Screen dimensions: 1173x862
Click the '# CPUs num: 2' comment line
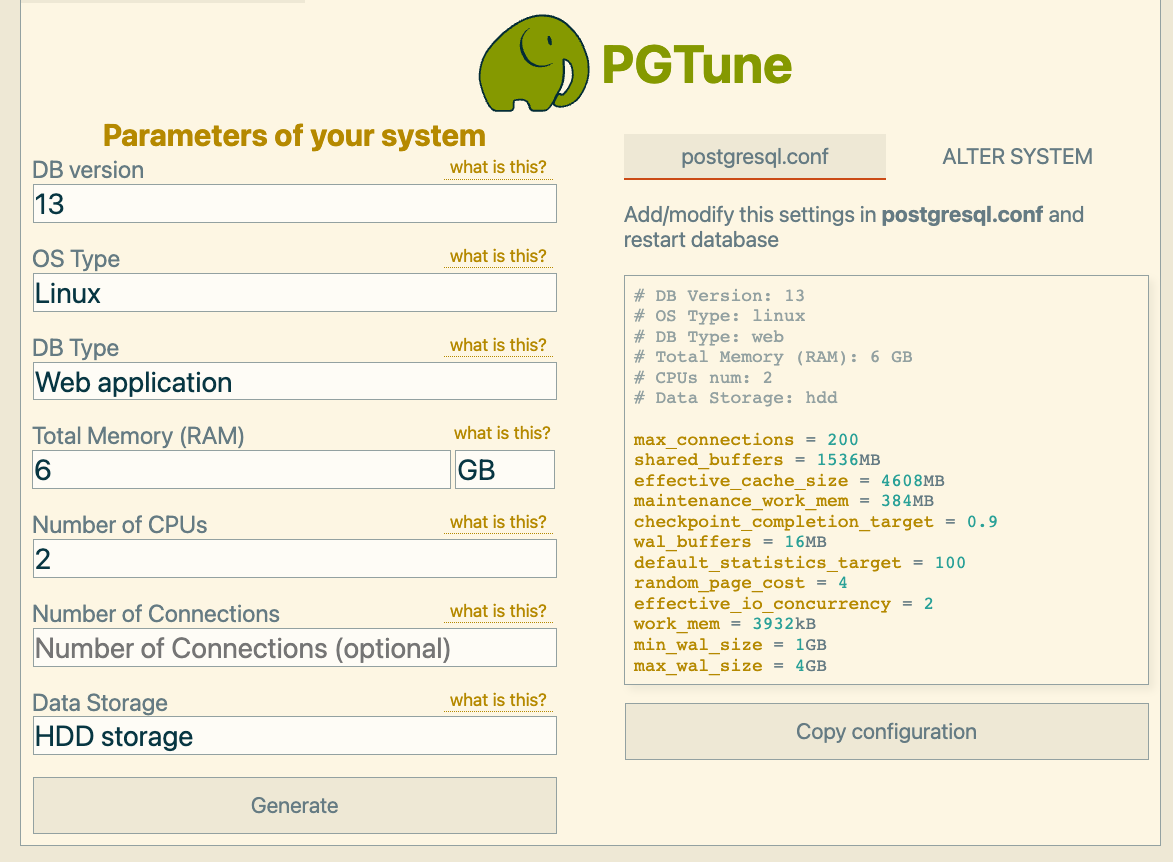703,379
